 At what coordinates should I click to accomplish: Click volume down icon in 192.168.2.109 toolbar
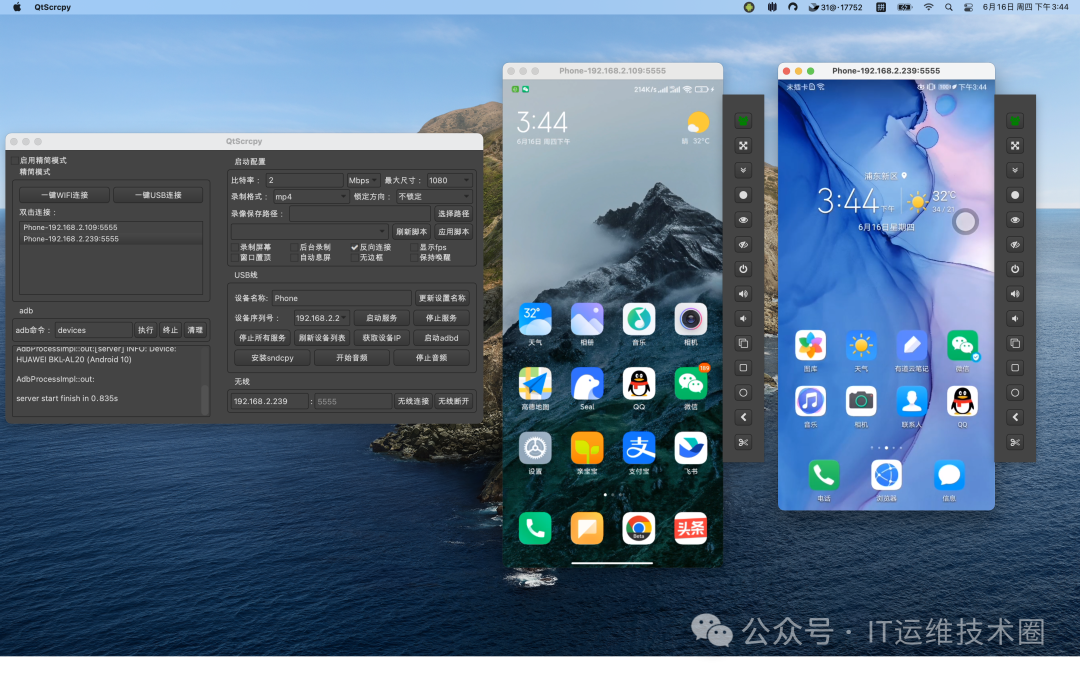click(743, 318)
